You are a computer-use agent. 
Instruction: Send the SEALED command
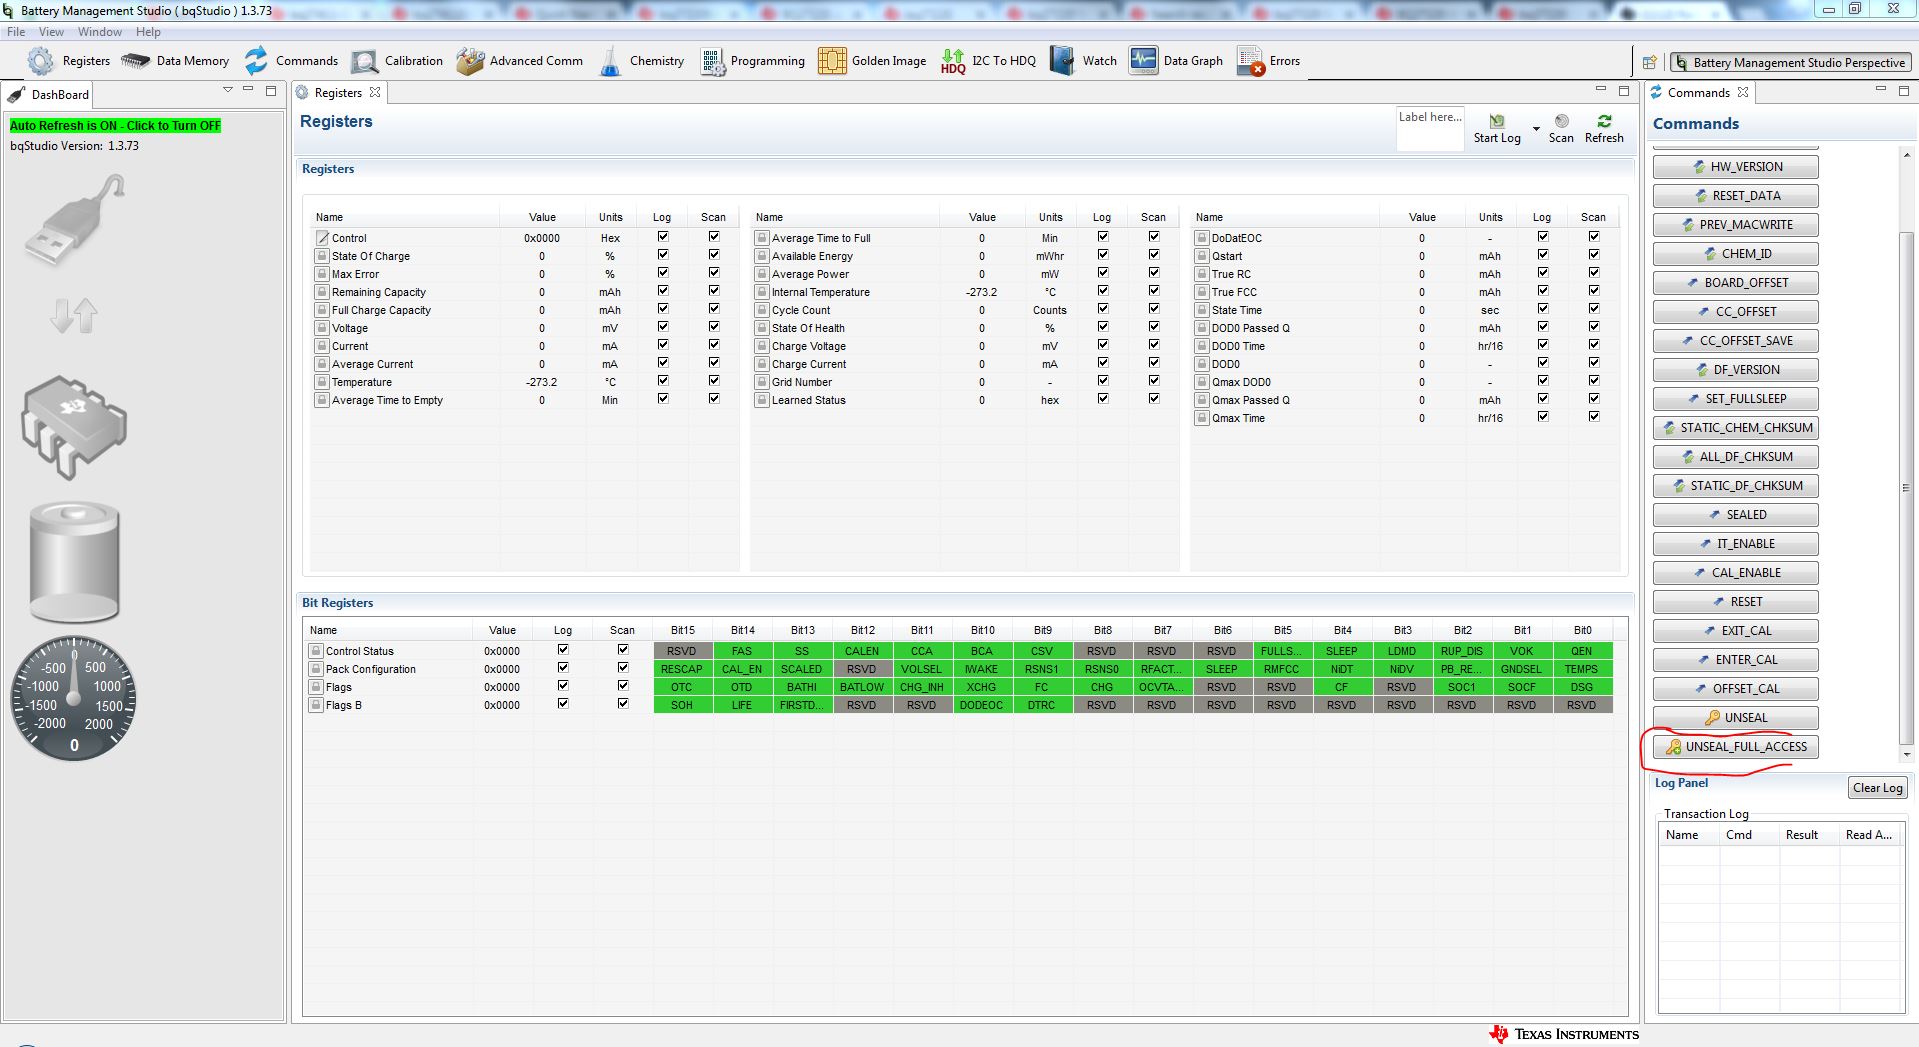pos(1736,515)
